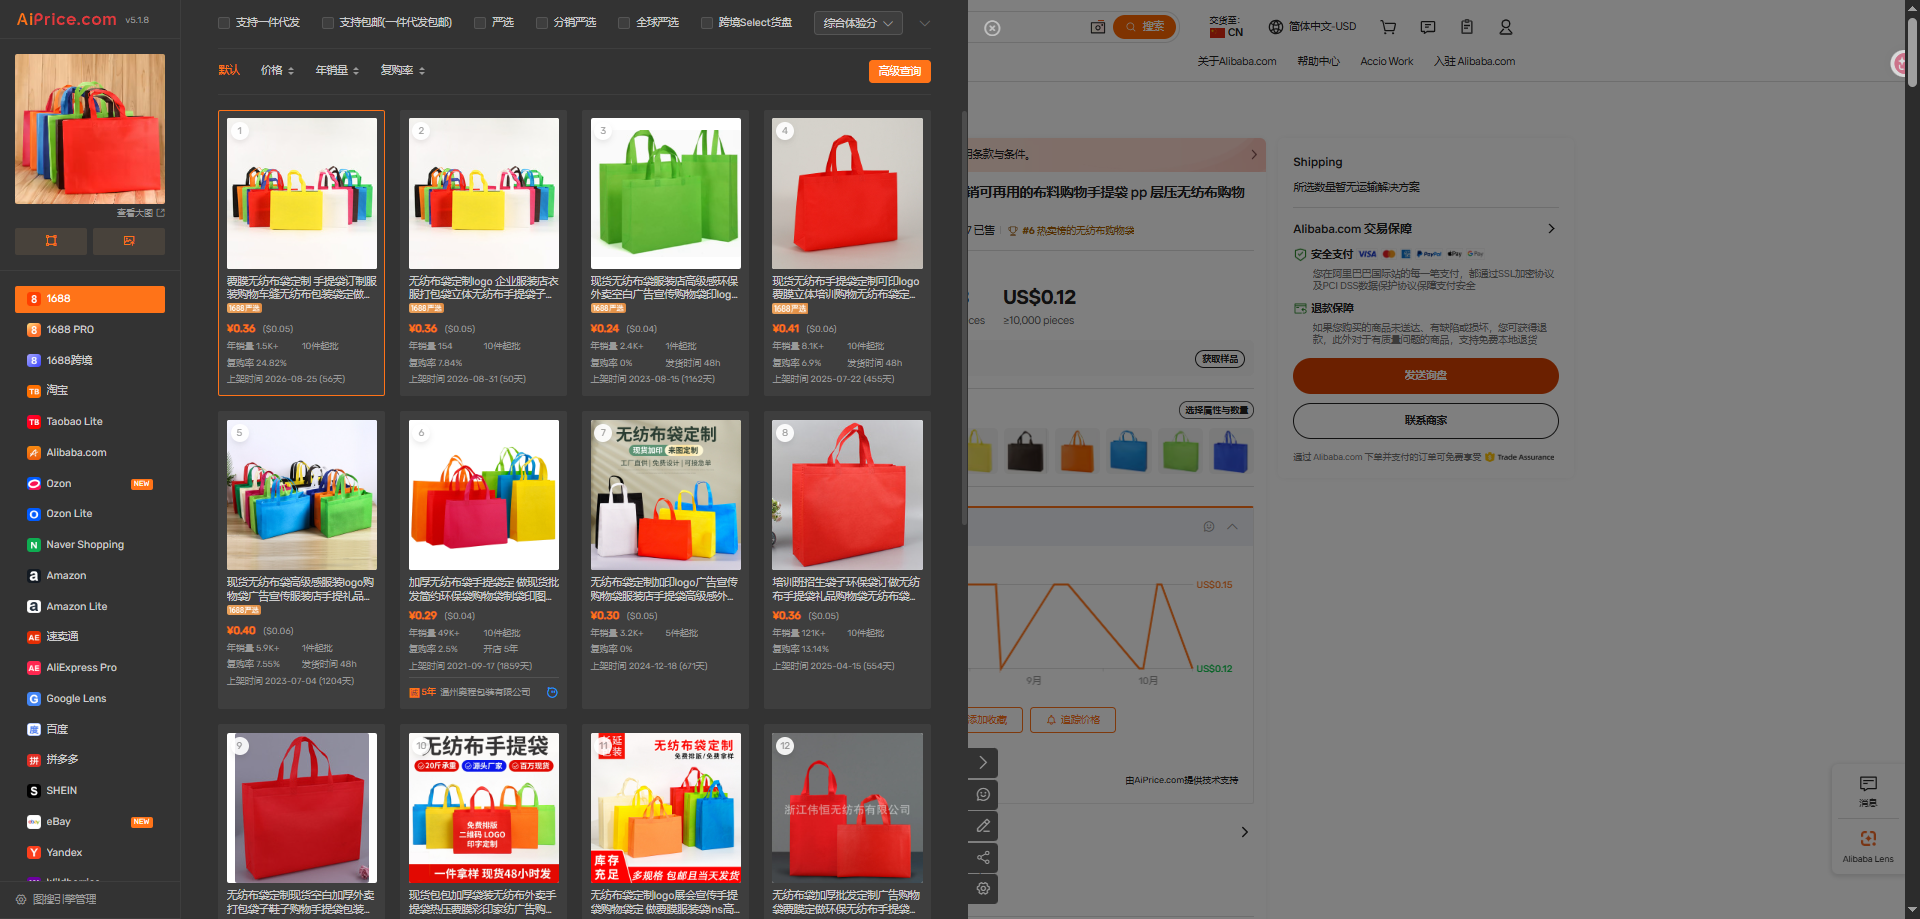
Task: Expand Alibaba.com 交易保障 chevron
Action: (x=1551, y=229)
